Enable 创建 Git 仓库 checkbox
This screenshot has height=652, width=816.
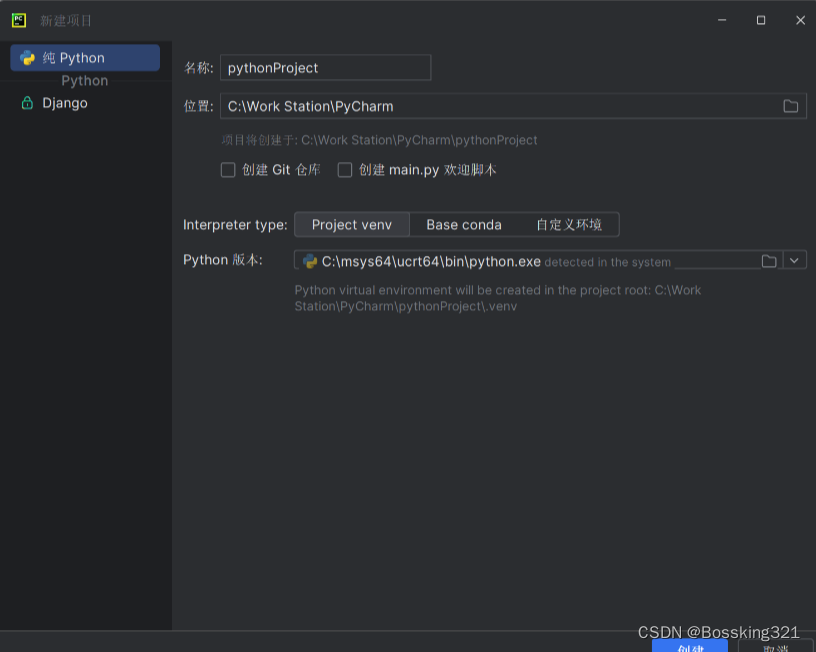[228, 170]
